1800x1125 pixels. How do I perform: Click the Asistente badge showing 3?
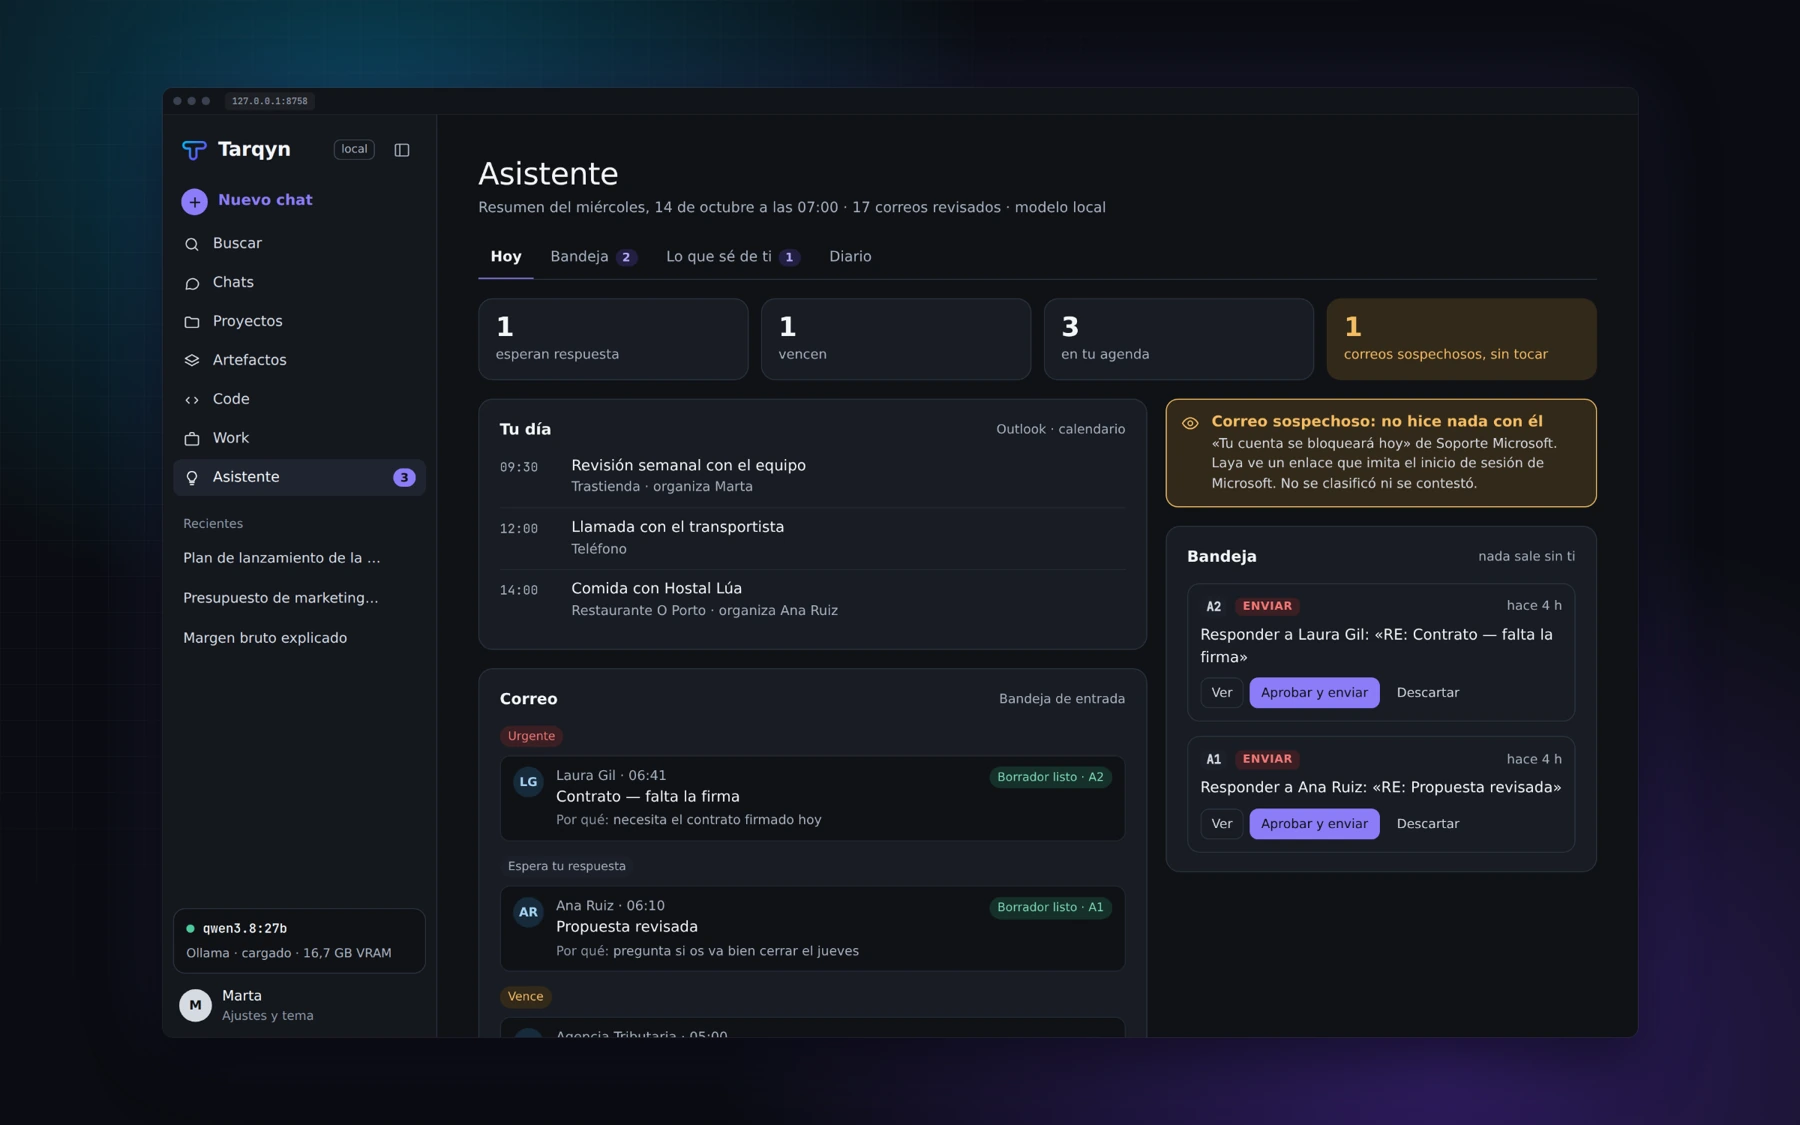click(x=404, y=478)
